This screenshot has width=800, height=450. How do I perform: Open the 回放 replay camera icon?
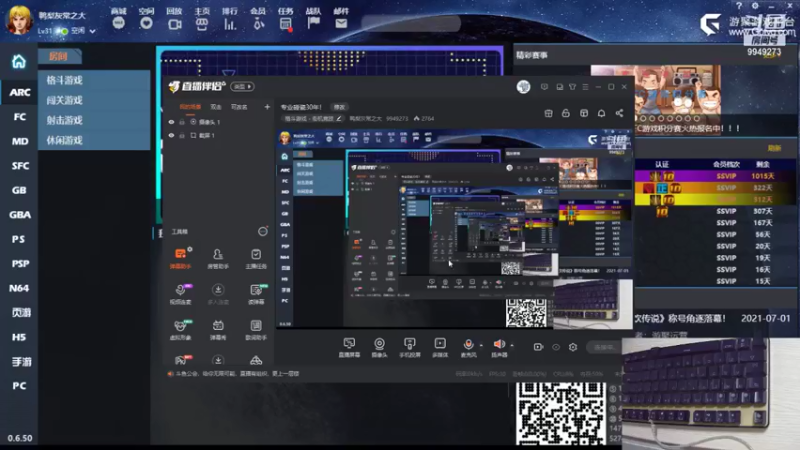(x=174, y=23)
